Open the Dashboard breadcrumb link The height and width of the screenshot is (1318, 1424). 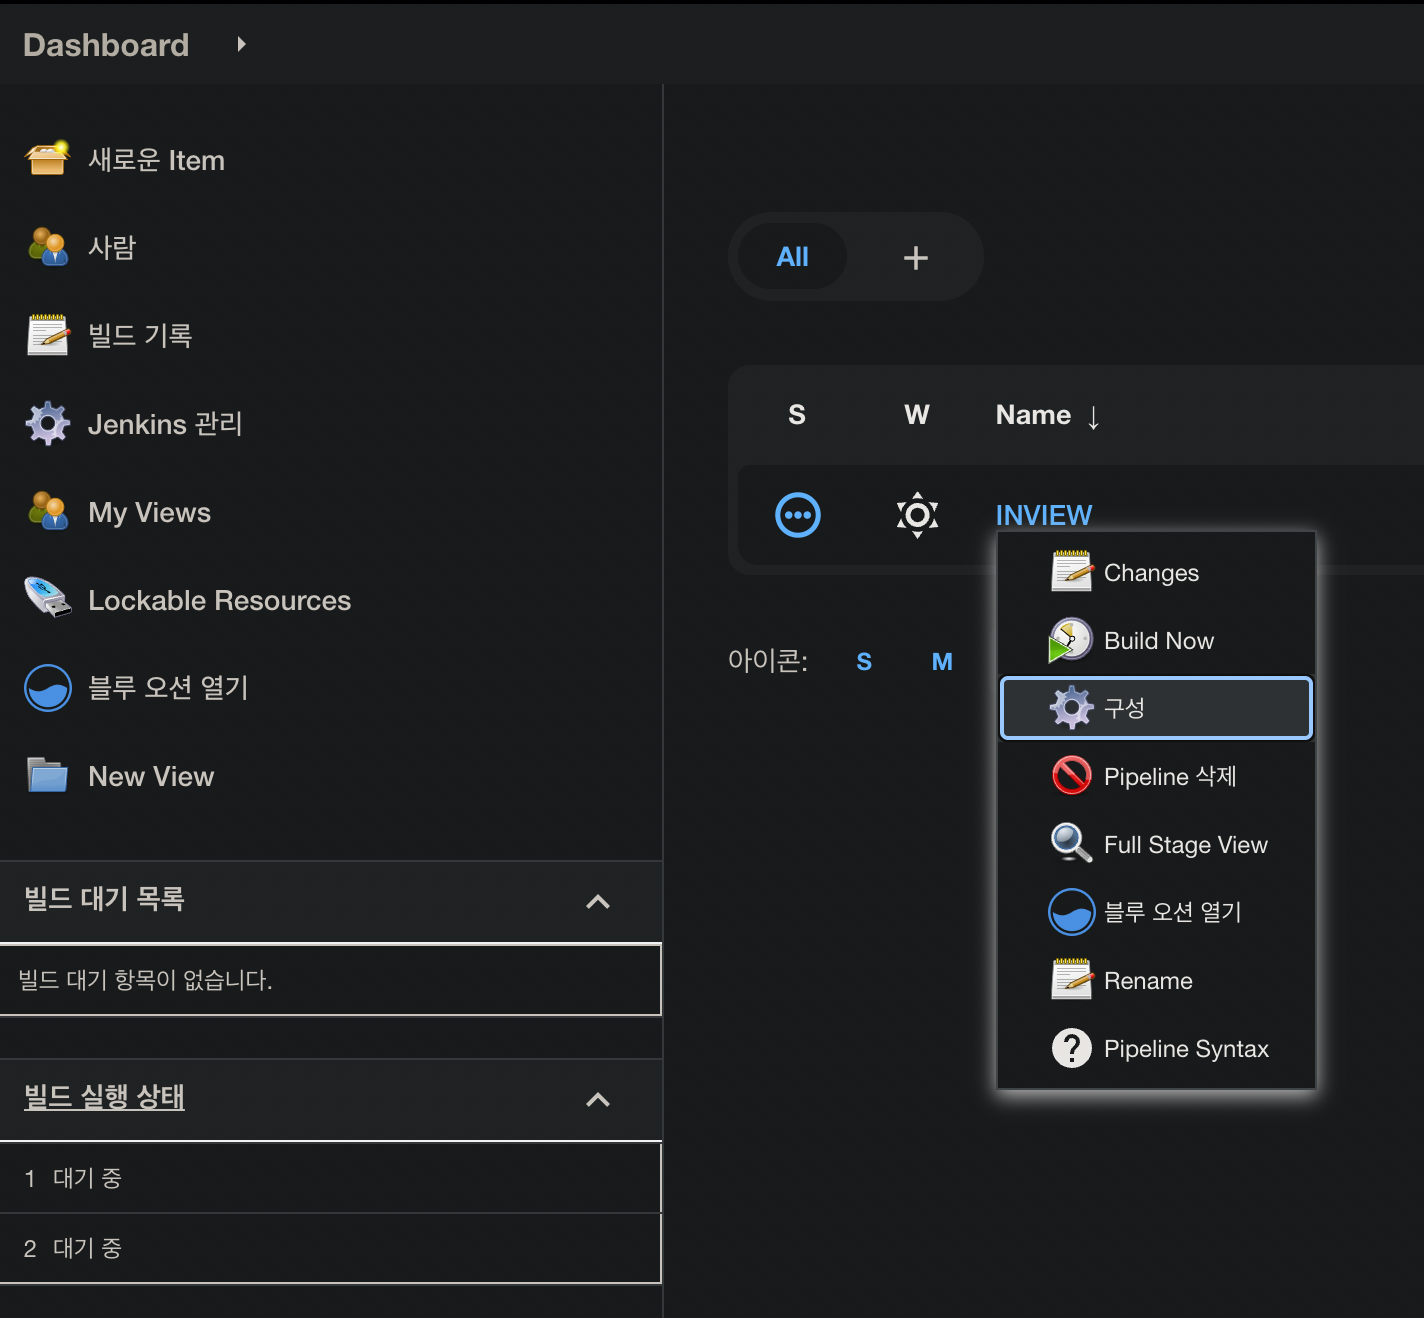click(x=106, y=45)
